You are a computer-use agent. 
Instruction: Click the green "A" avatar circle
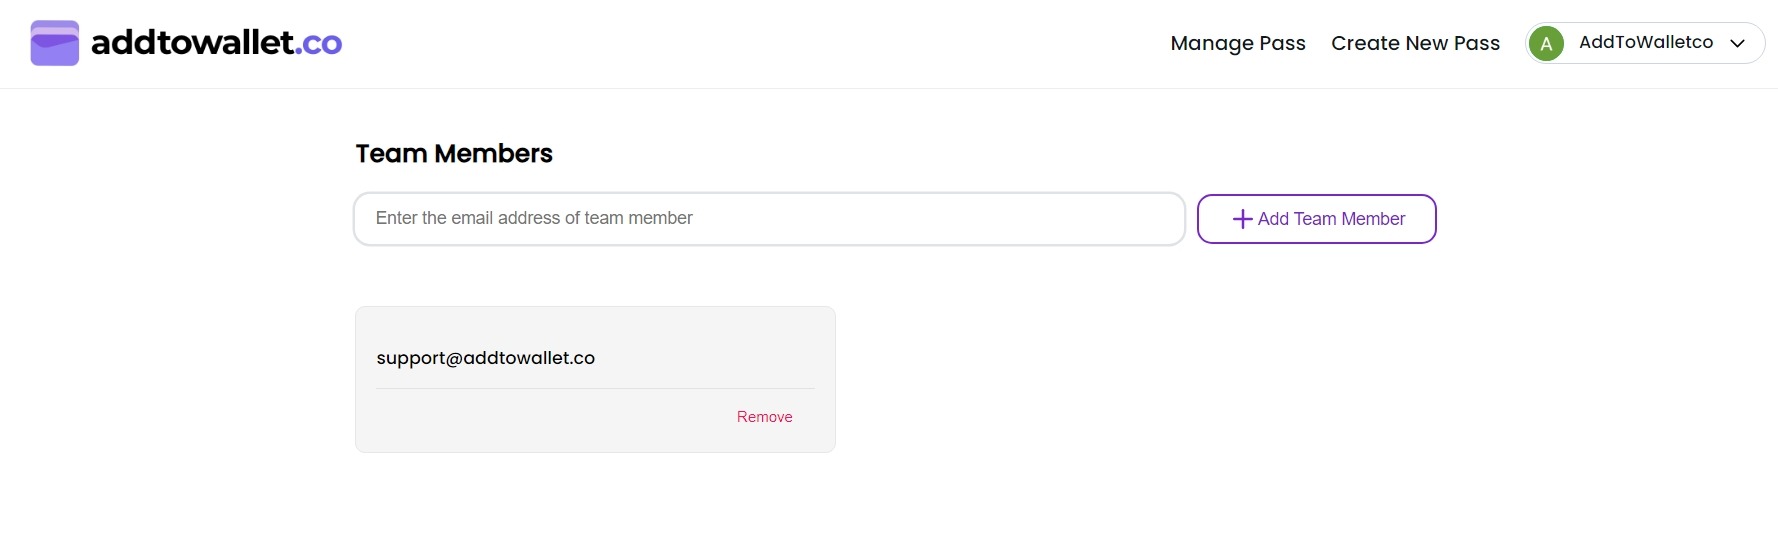tap(1546, 43)
